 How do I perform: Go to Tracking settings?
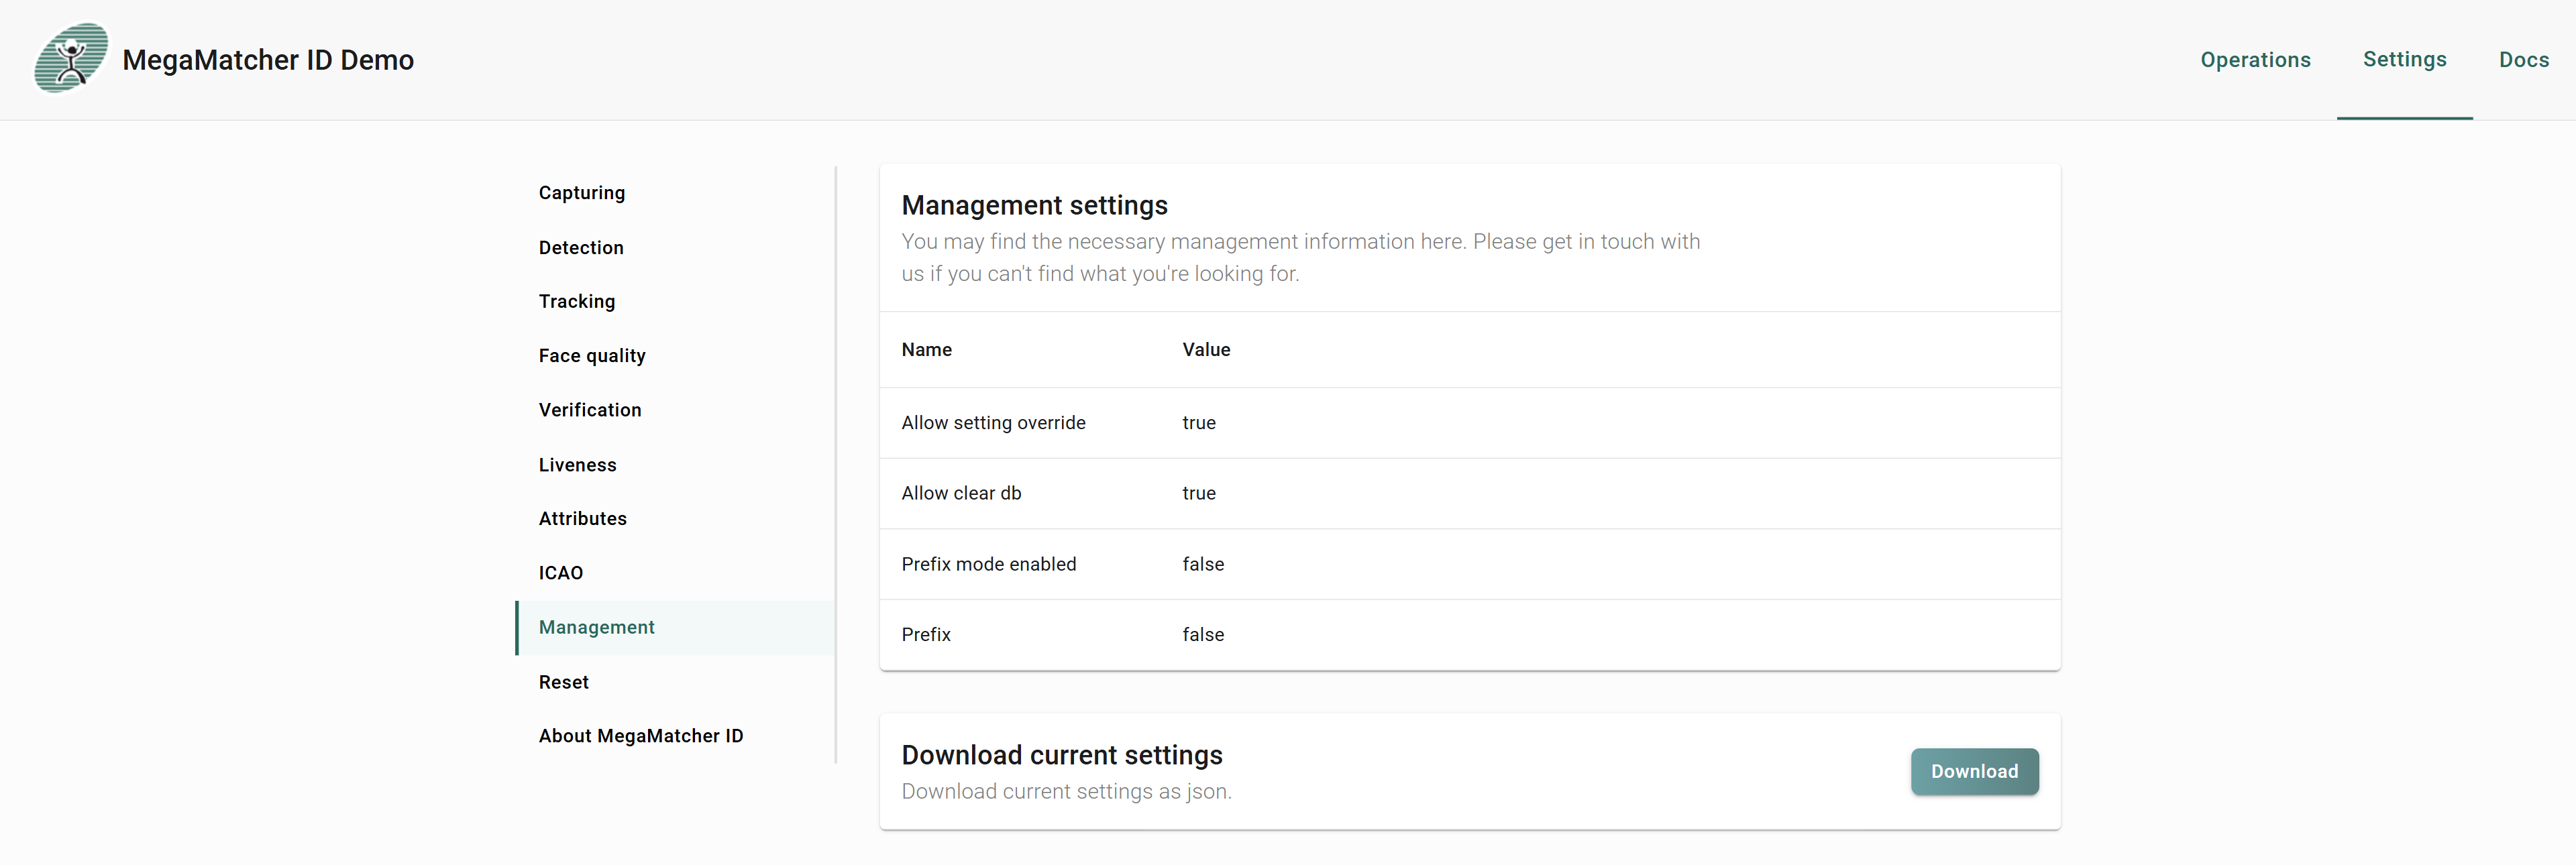[x=676, y=301]
